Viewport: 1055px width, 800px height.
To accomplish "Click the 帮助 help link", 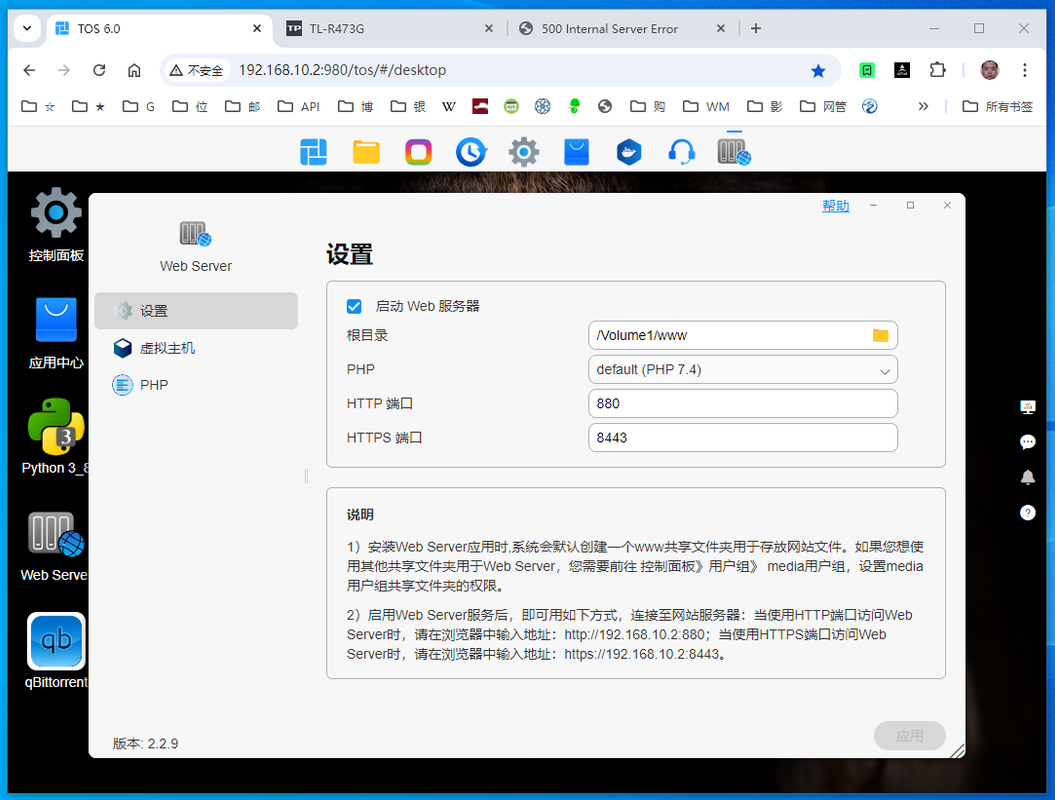I will (x=835, y=206).
